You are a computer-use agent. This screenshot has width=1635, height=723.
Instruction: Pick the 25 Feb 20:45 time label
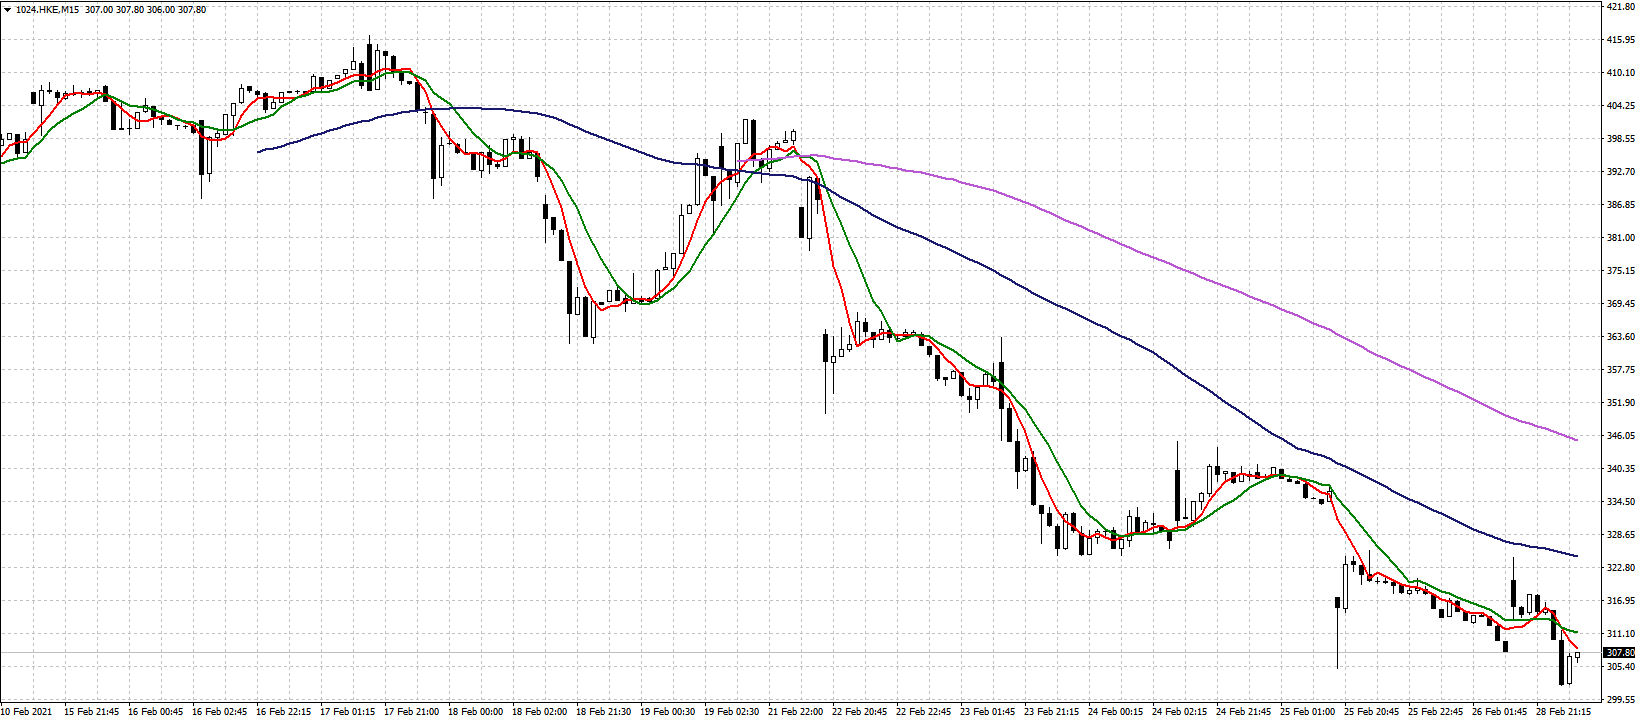(1372, 712)
